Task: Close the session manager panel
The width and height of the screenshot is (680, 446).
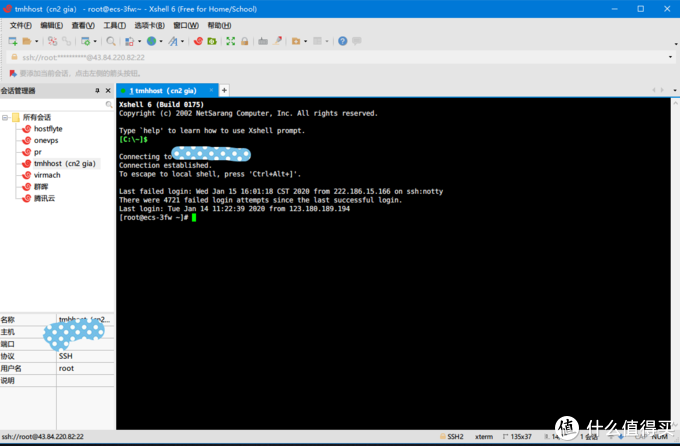Action: [x=108, y=90]
